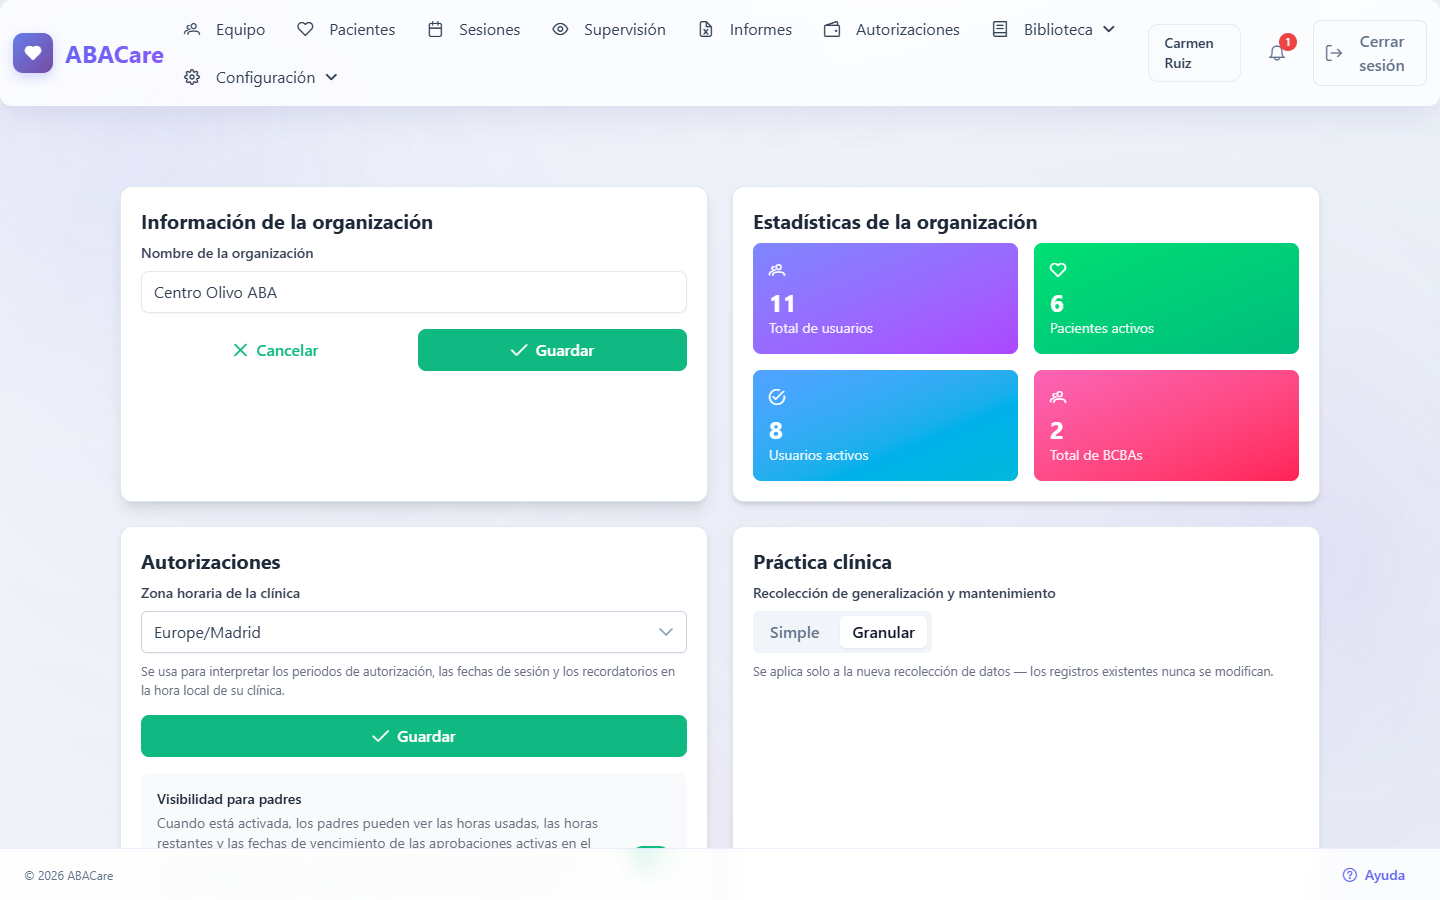Select Simple collection mode

[x=795, y=632]
